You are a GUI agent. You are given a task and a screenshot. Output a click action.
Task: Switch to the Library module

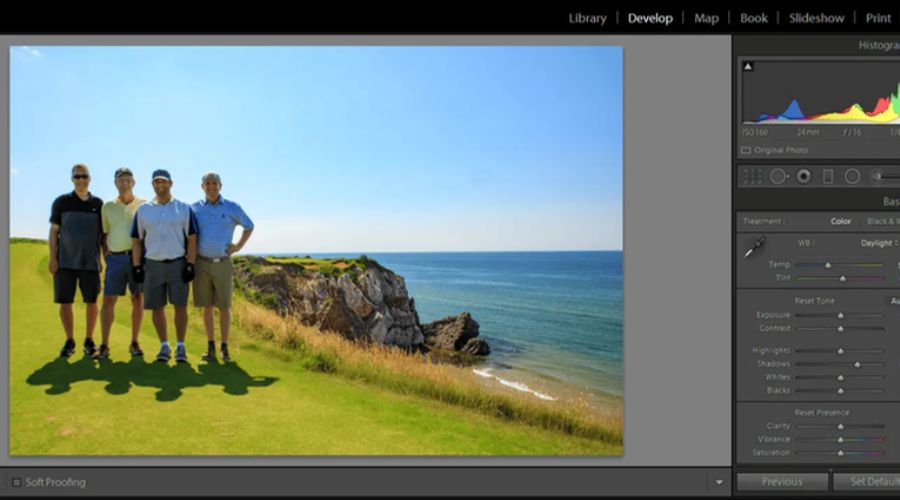pyautogui.click(x=587, y=18)
